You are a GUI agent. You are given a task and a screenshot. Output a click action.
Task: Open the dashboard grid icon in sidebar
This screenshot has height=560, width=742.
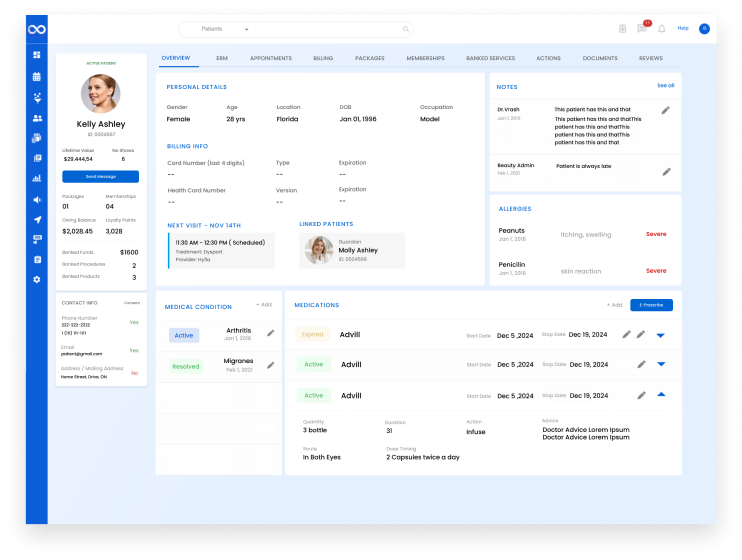coord(37,55)
